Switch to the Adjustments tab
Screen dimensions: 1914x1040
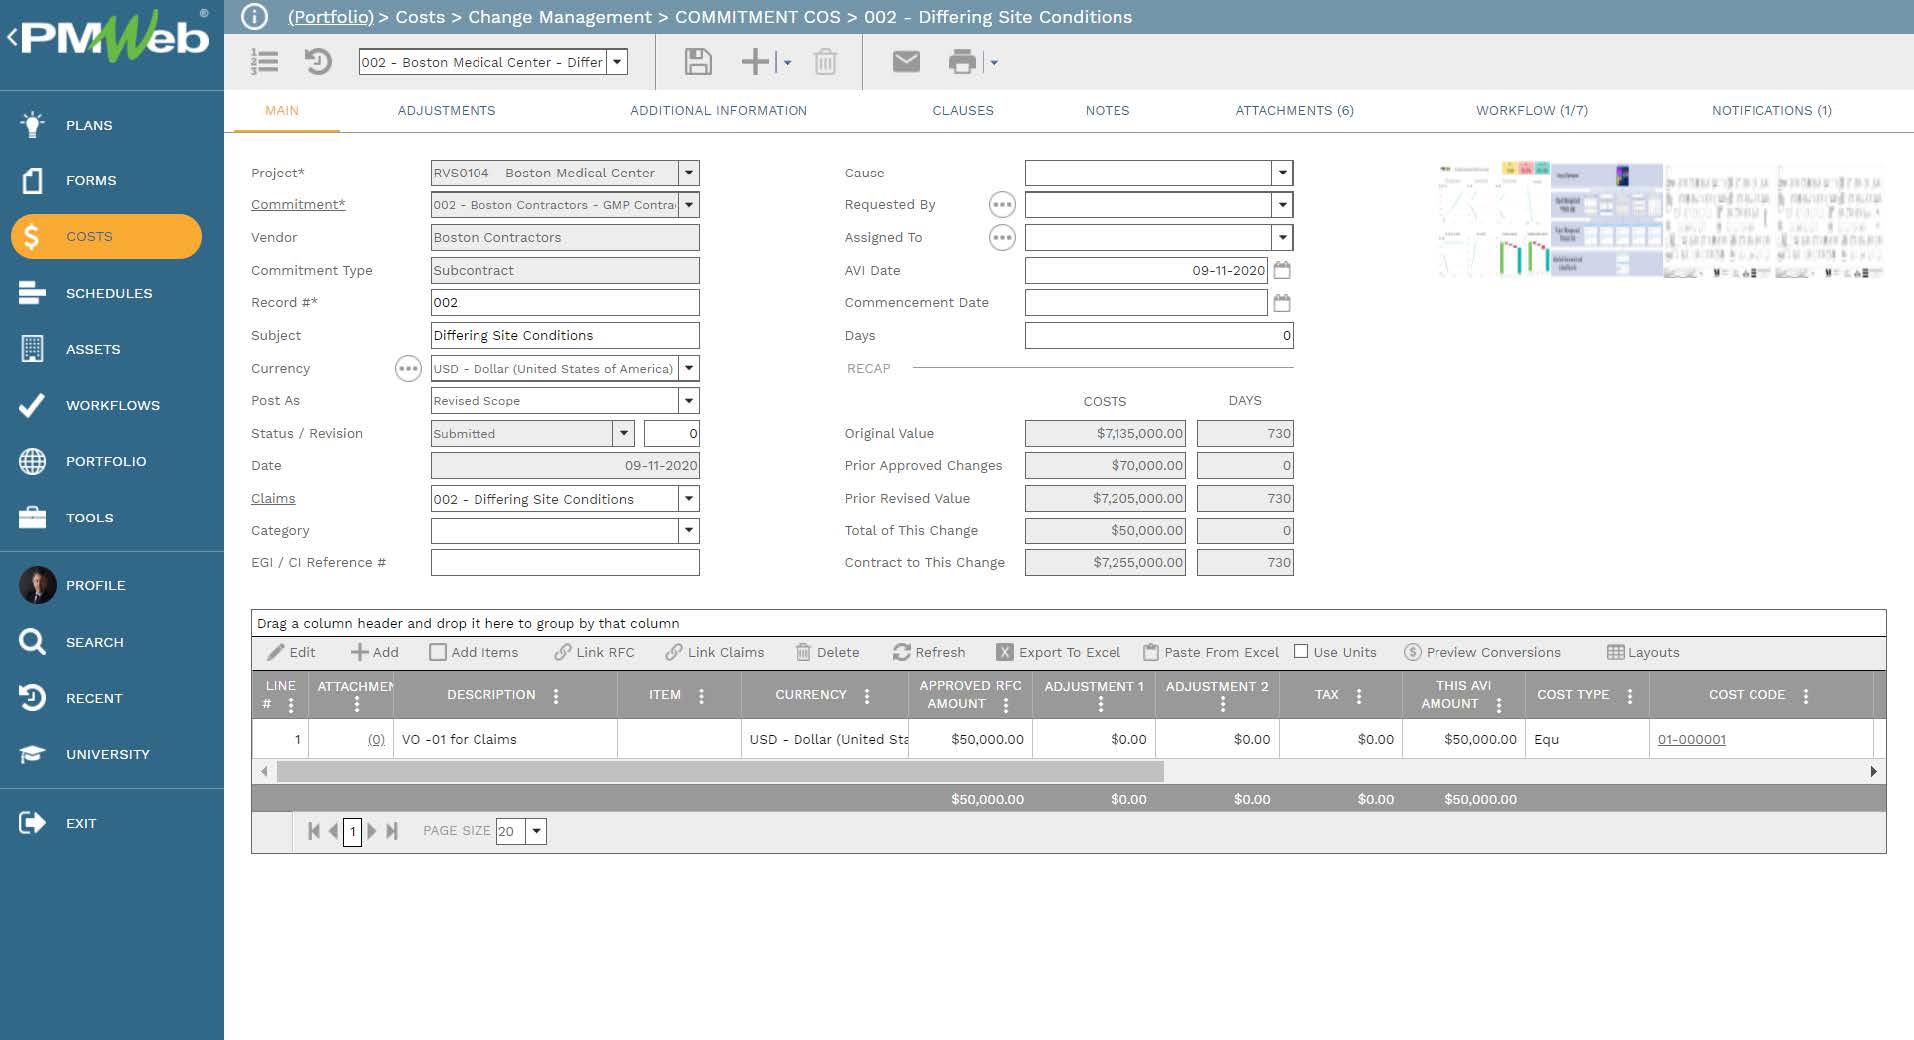tap(446, 111)
